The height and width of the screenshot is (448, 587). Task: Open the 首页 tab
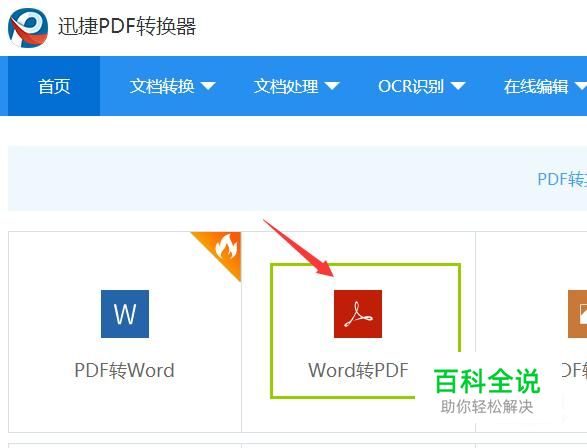[54, 86]
